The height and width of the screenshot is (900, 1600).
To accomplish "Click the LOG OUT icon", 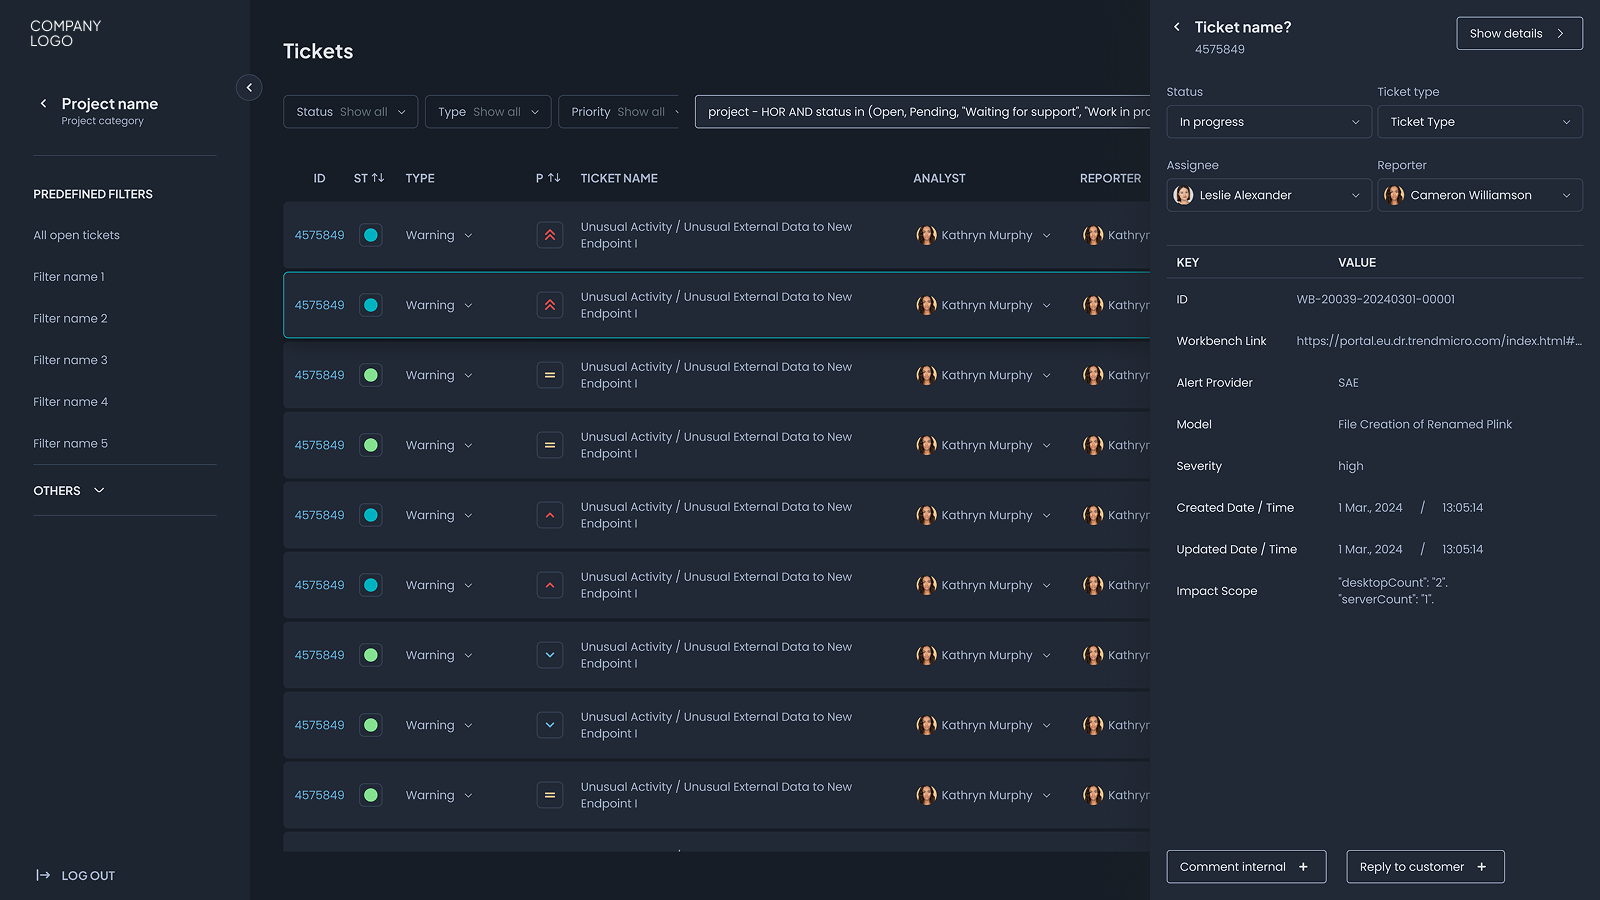I will [x=43, y=875].
